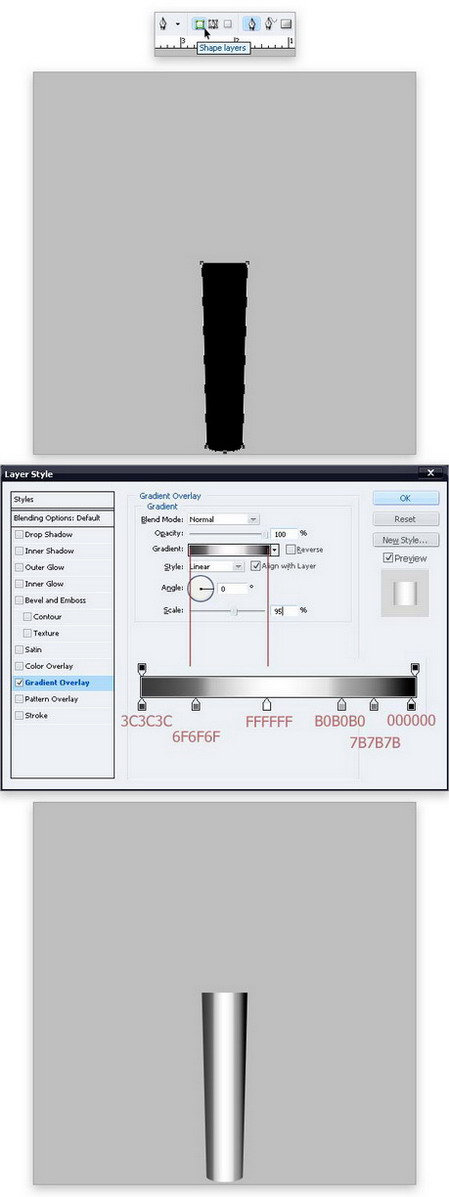Select the 6F6F6F color stop
This screenshot has height=1197, width=449.
coord(196,704)
